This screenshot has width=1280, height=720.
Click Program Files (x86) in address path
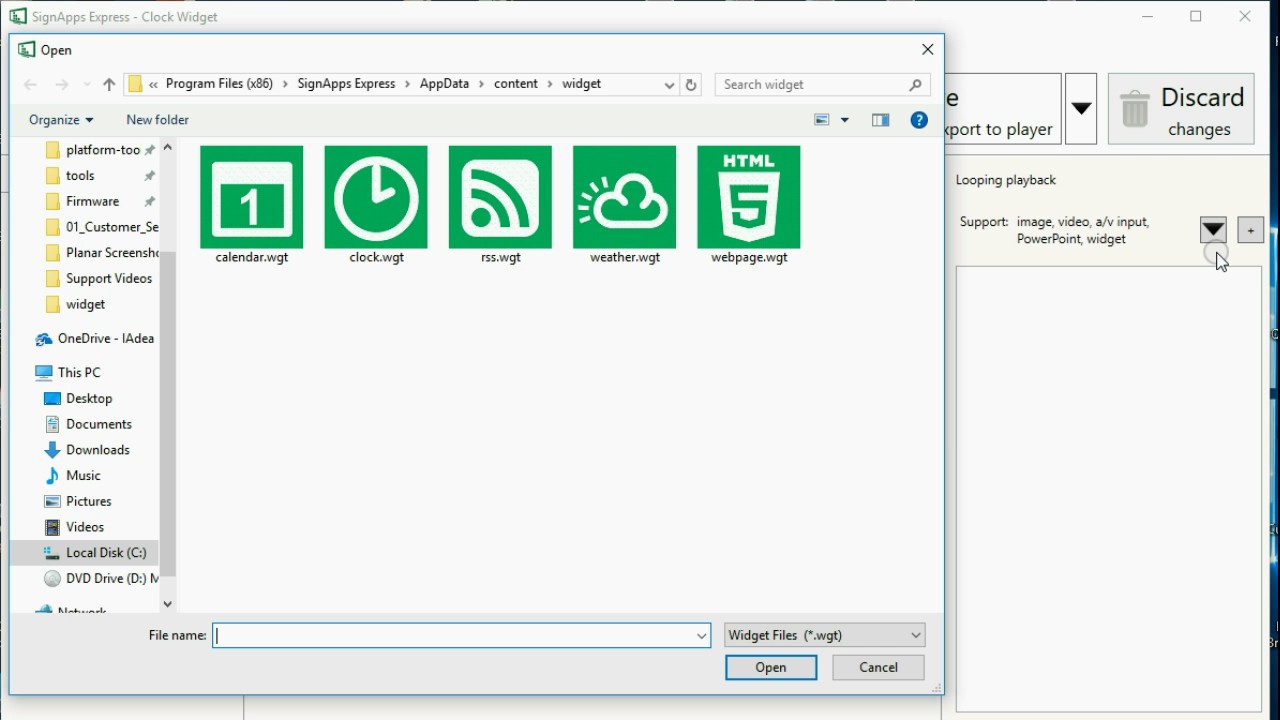219,84
